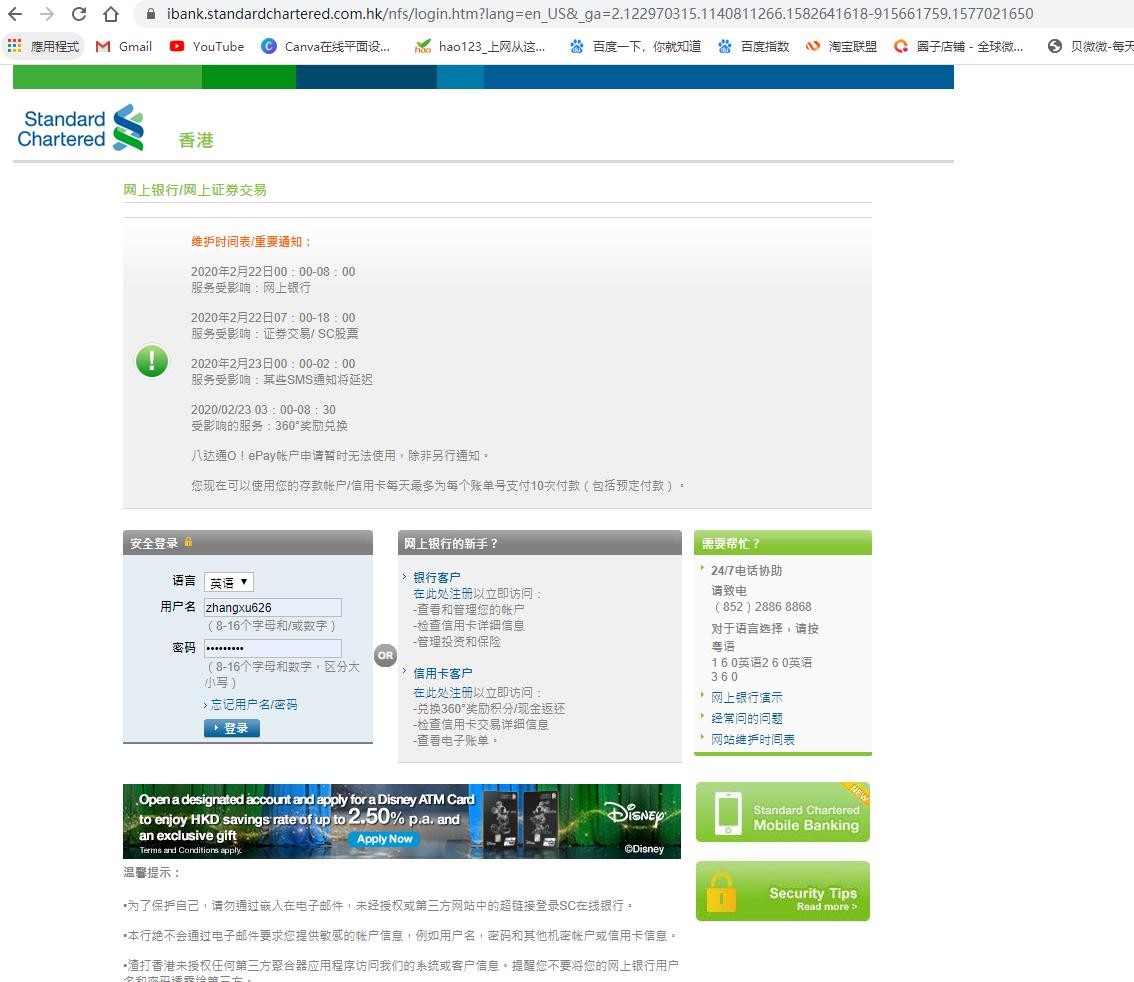Open the Canva bookmark

[326, 46]
